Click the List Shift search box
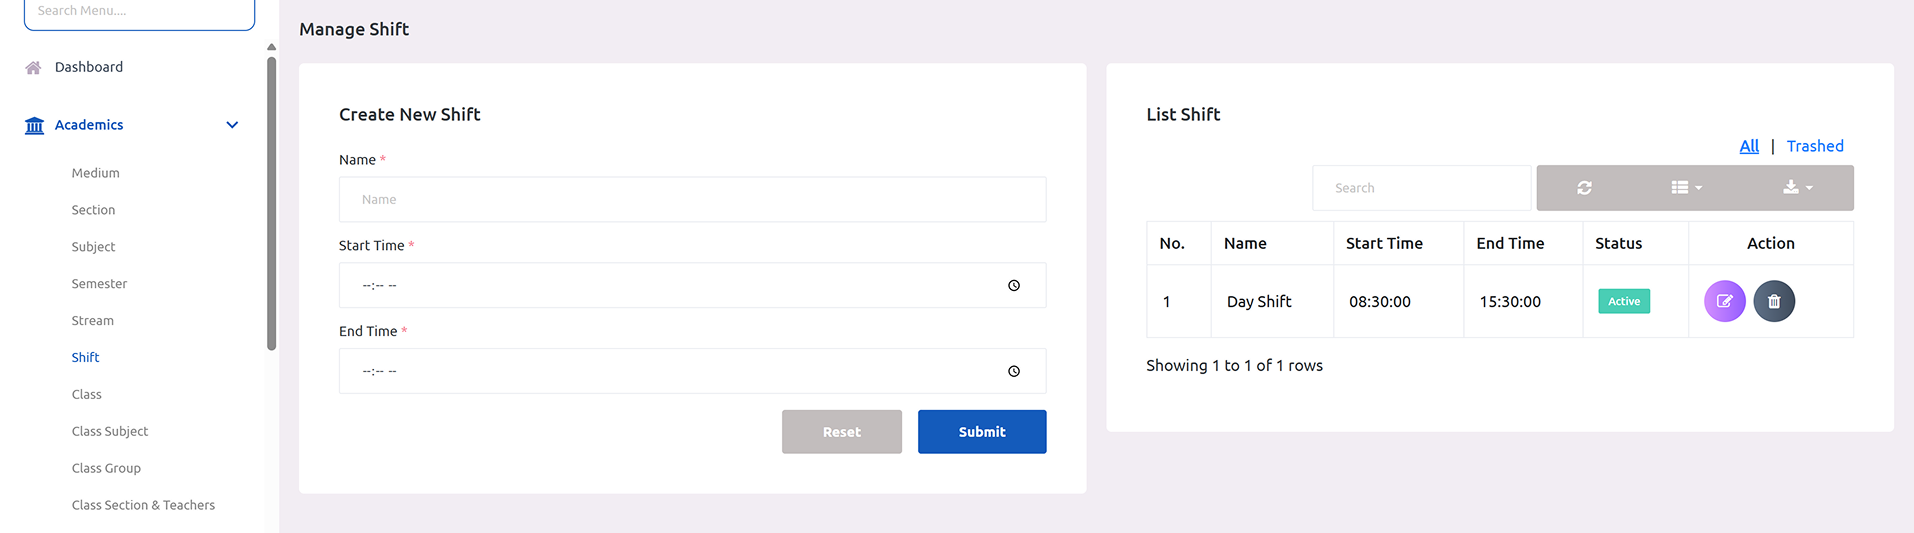This screenshot has width=1914, height=533. [x=1421, y=188]
